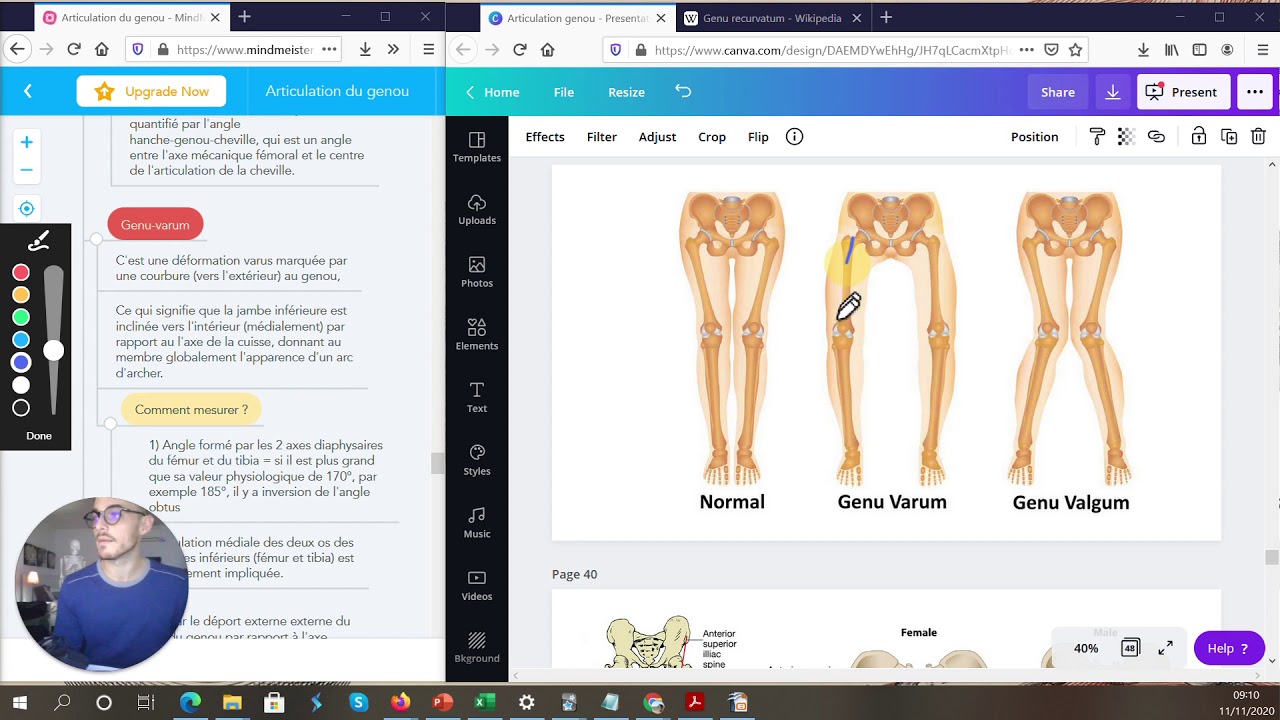Viewport: 1280px width, 720px height.
Task: Click the Share button in Canva
Action: (1058, 92)
